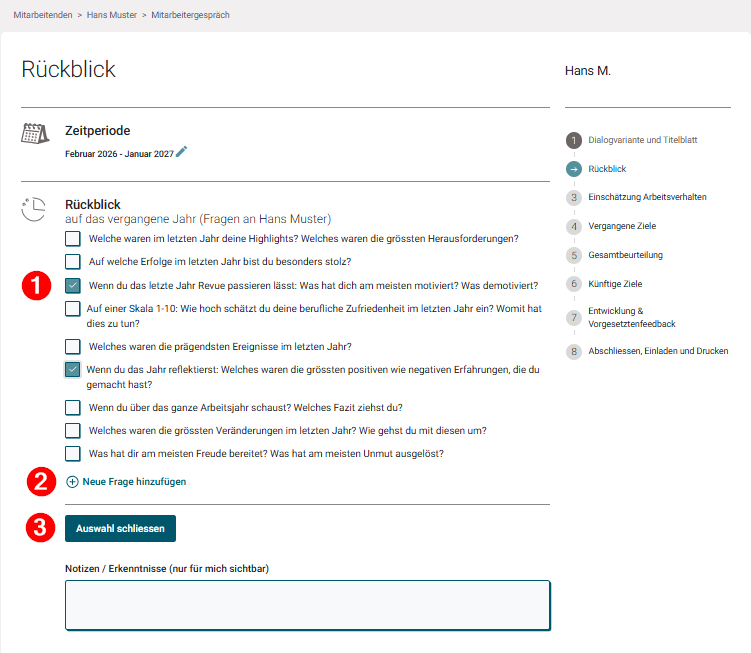Image resolution: width=751 pixels, height=653 pixels.
Task: Check the 'grössten Veränderungen' question
Action: click(73, 431)
